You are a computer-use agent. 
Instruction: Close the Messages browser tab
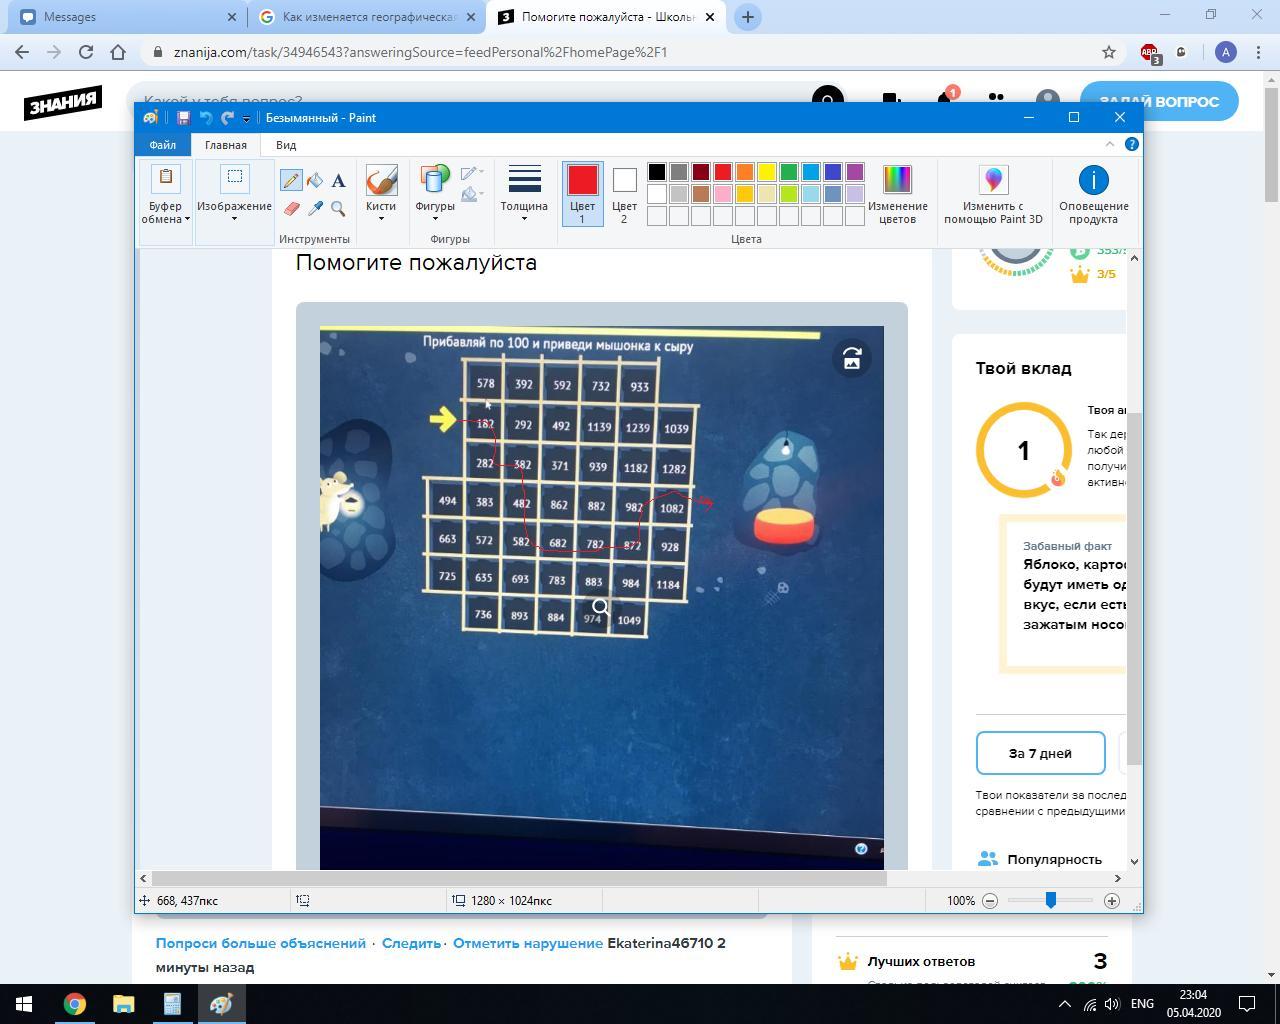pyautogui.click(x=232, y=17)
